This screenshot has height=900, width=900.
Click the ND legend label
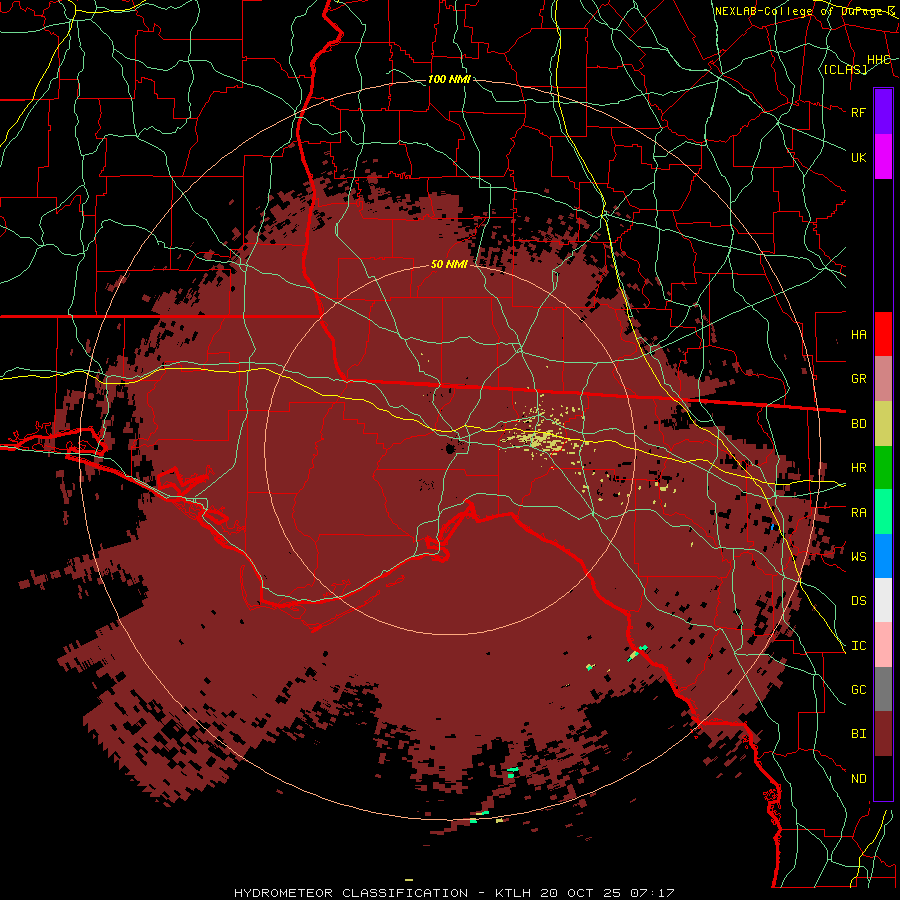pyautogui.click(x=858, y=779)
